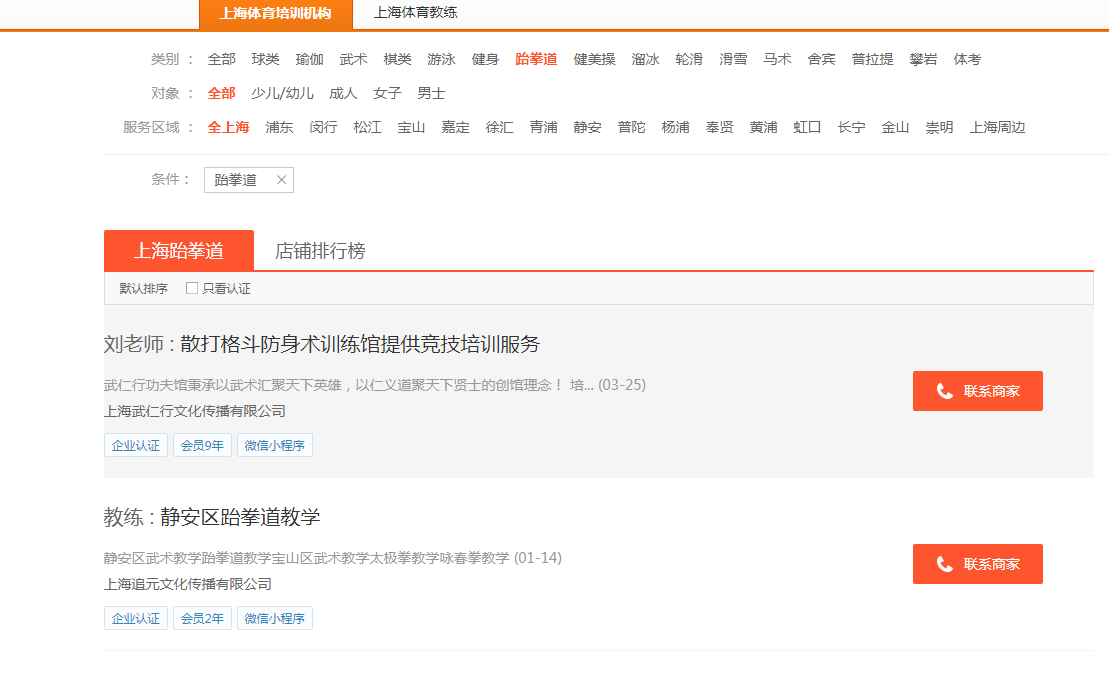Filter audience by 少儿/幼儿
The height and width of the screenshot is (680, 1109).
(282, 93)
